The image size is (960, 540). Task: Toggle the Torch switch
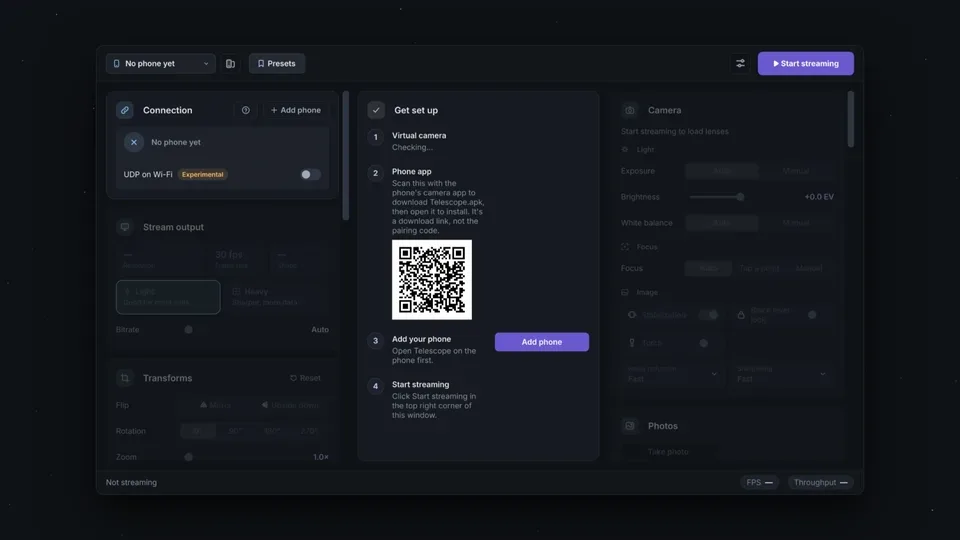708,343
